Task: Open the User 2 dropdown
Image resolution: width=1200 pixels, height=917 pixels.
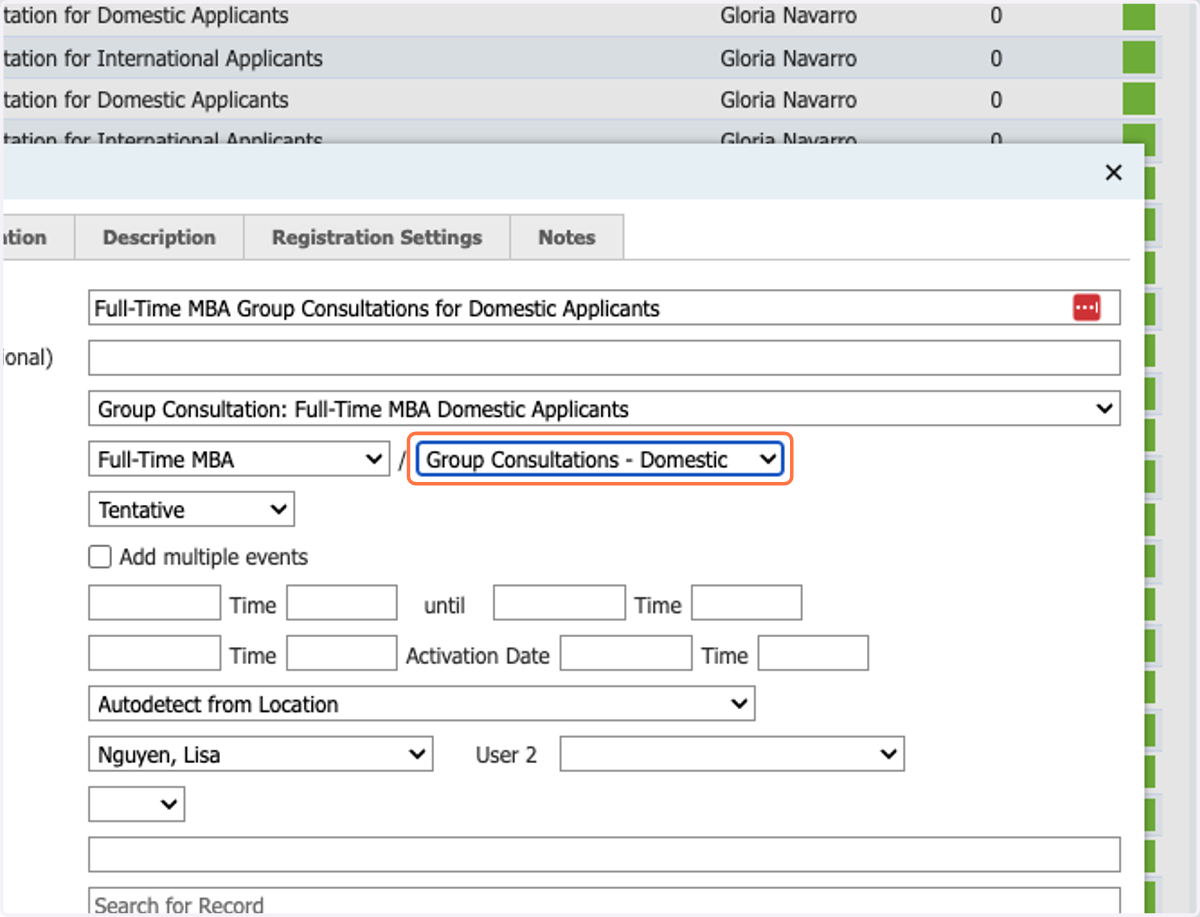Action: (732, 755)
